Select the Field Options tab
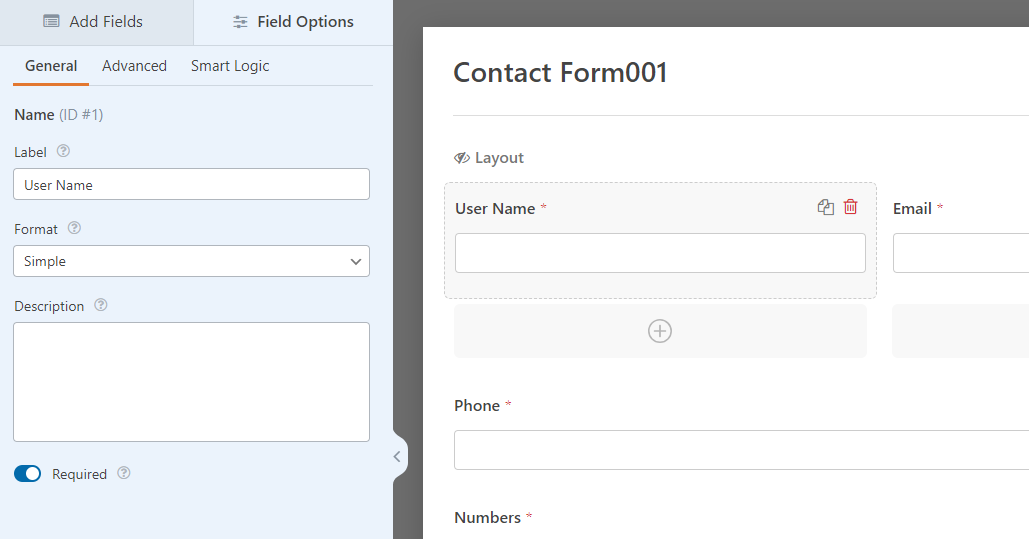 [x=293, y=22]
